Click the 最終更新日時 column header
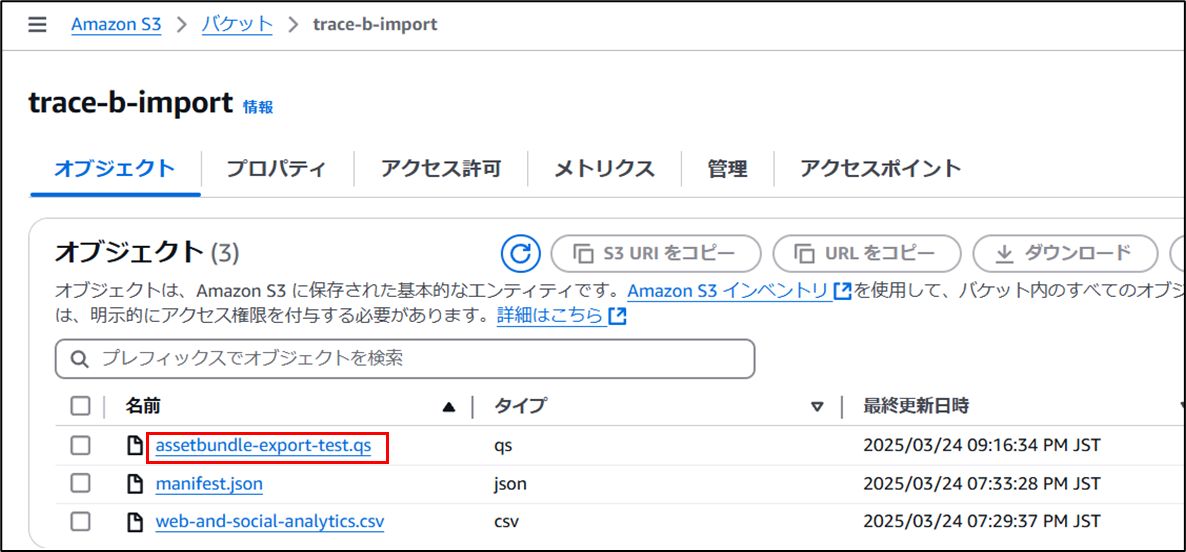Image resolution: width=1186 pixels, height=552 pixels. click(916, 407)
